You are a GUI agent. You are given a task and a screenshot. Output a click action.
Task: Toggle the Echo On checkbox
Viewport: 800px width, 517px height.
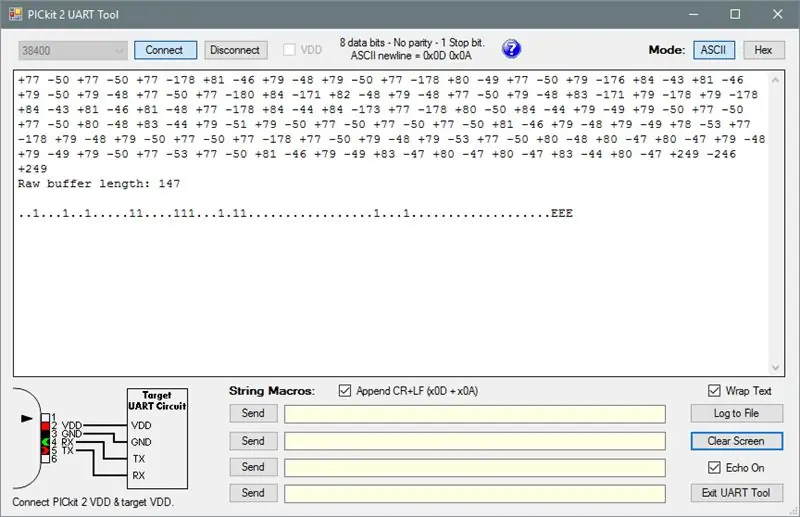tap(714, 467)
